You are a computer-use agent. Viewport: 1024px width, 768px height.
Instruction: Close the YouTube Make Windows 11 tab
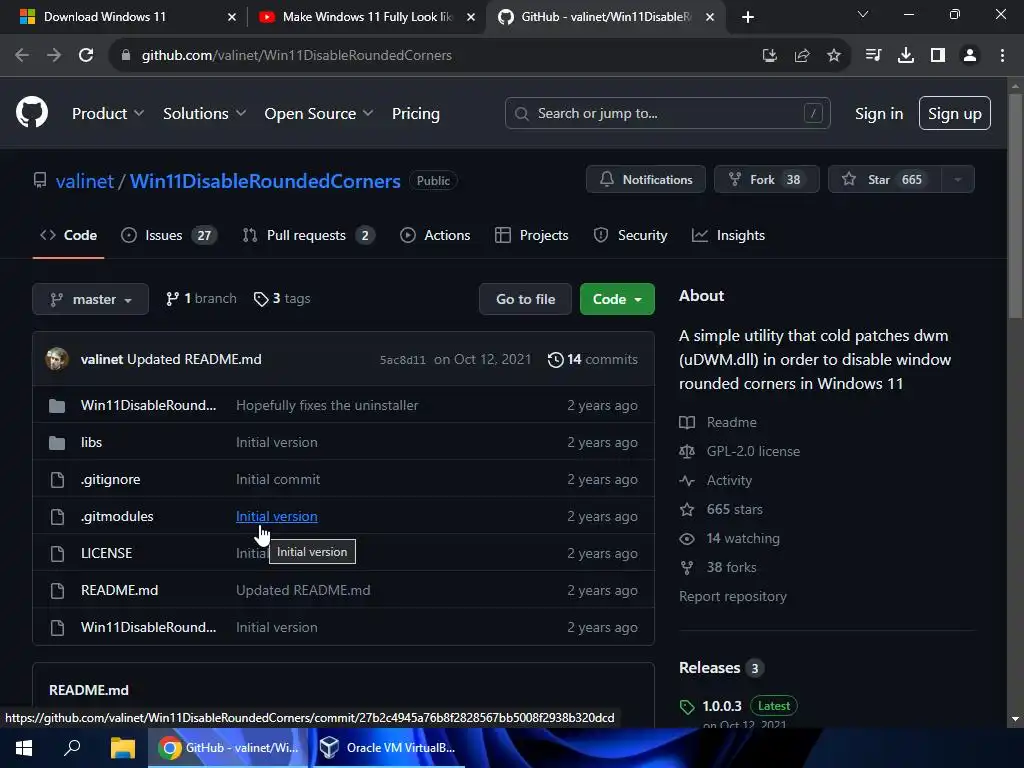coord(470,17)
